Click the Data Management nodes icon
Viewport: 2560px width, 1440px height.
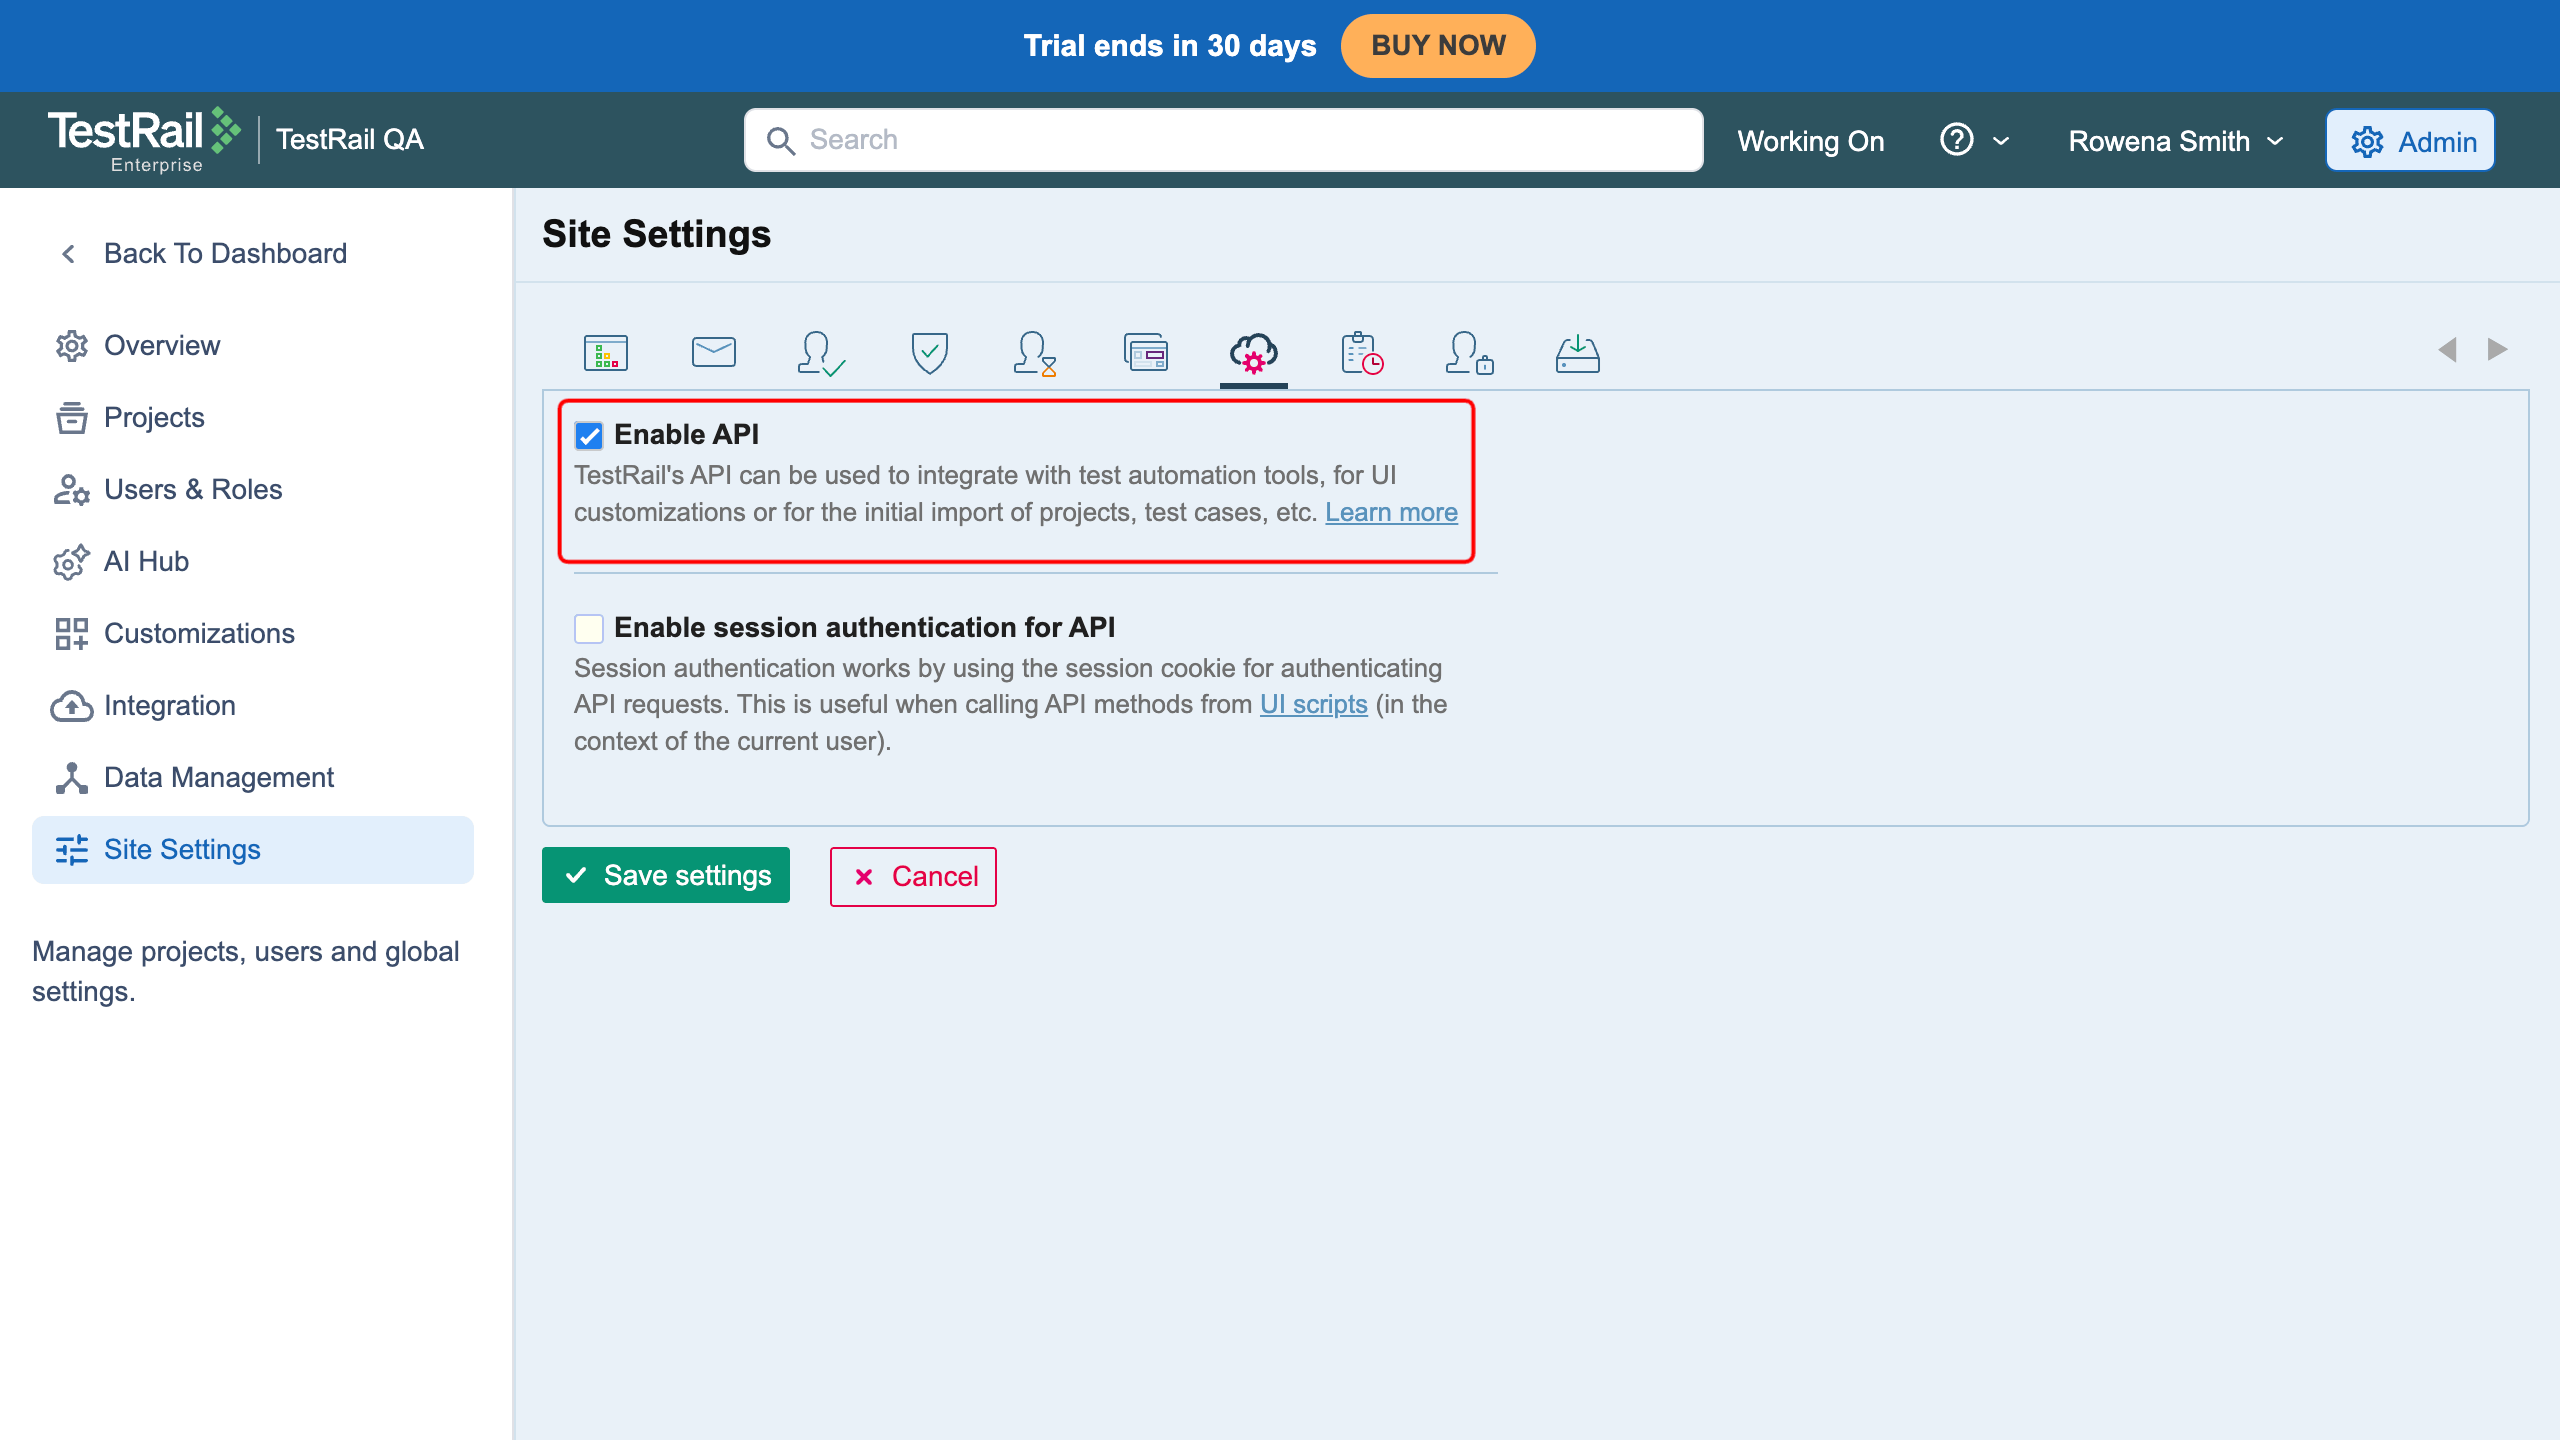[72, 778]
